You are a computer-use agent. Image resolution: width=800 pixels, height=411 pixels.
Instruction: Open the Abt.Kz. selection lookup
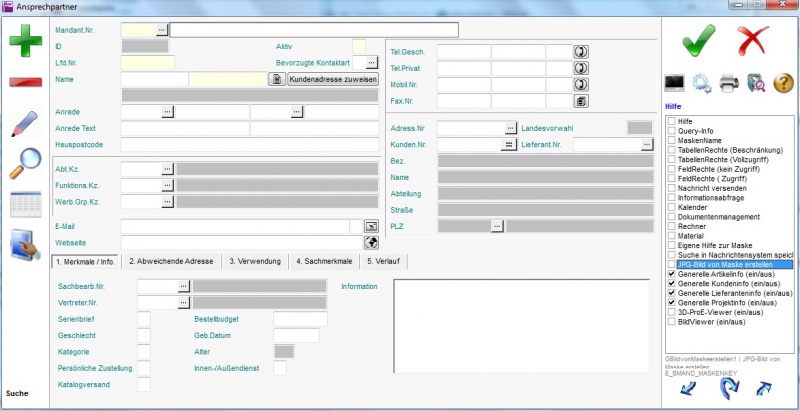(x=168, y=169)
